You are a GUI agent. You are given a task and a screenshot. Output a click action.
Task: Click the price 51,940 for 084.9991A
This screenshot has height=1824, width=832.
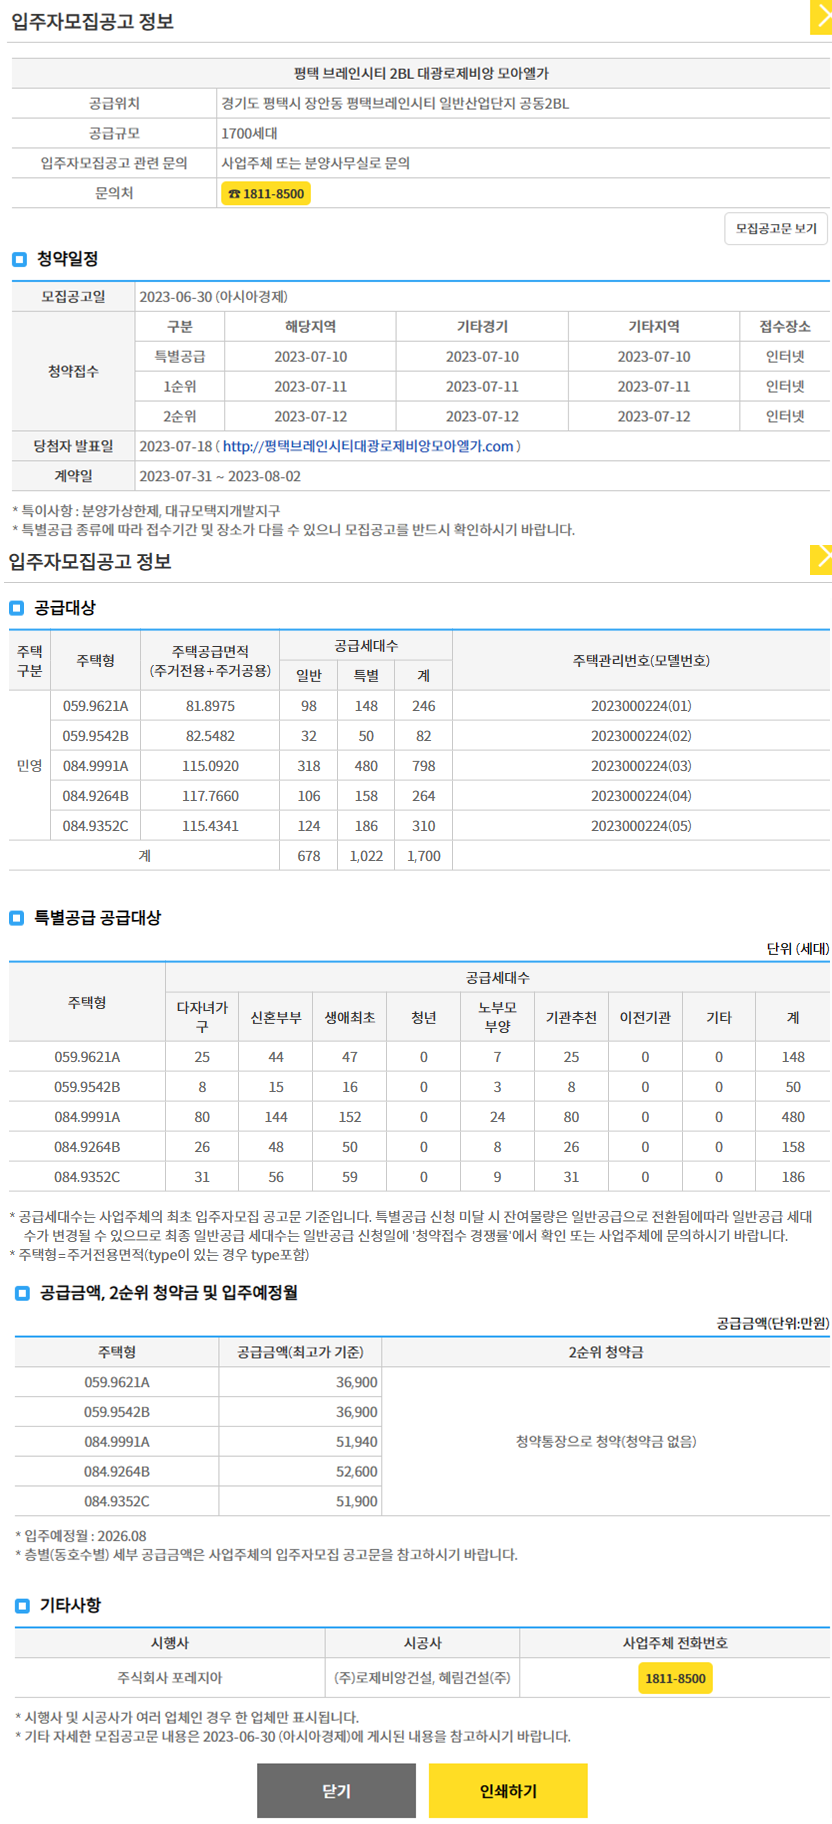357,1441
